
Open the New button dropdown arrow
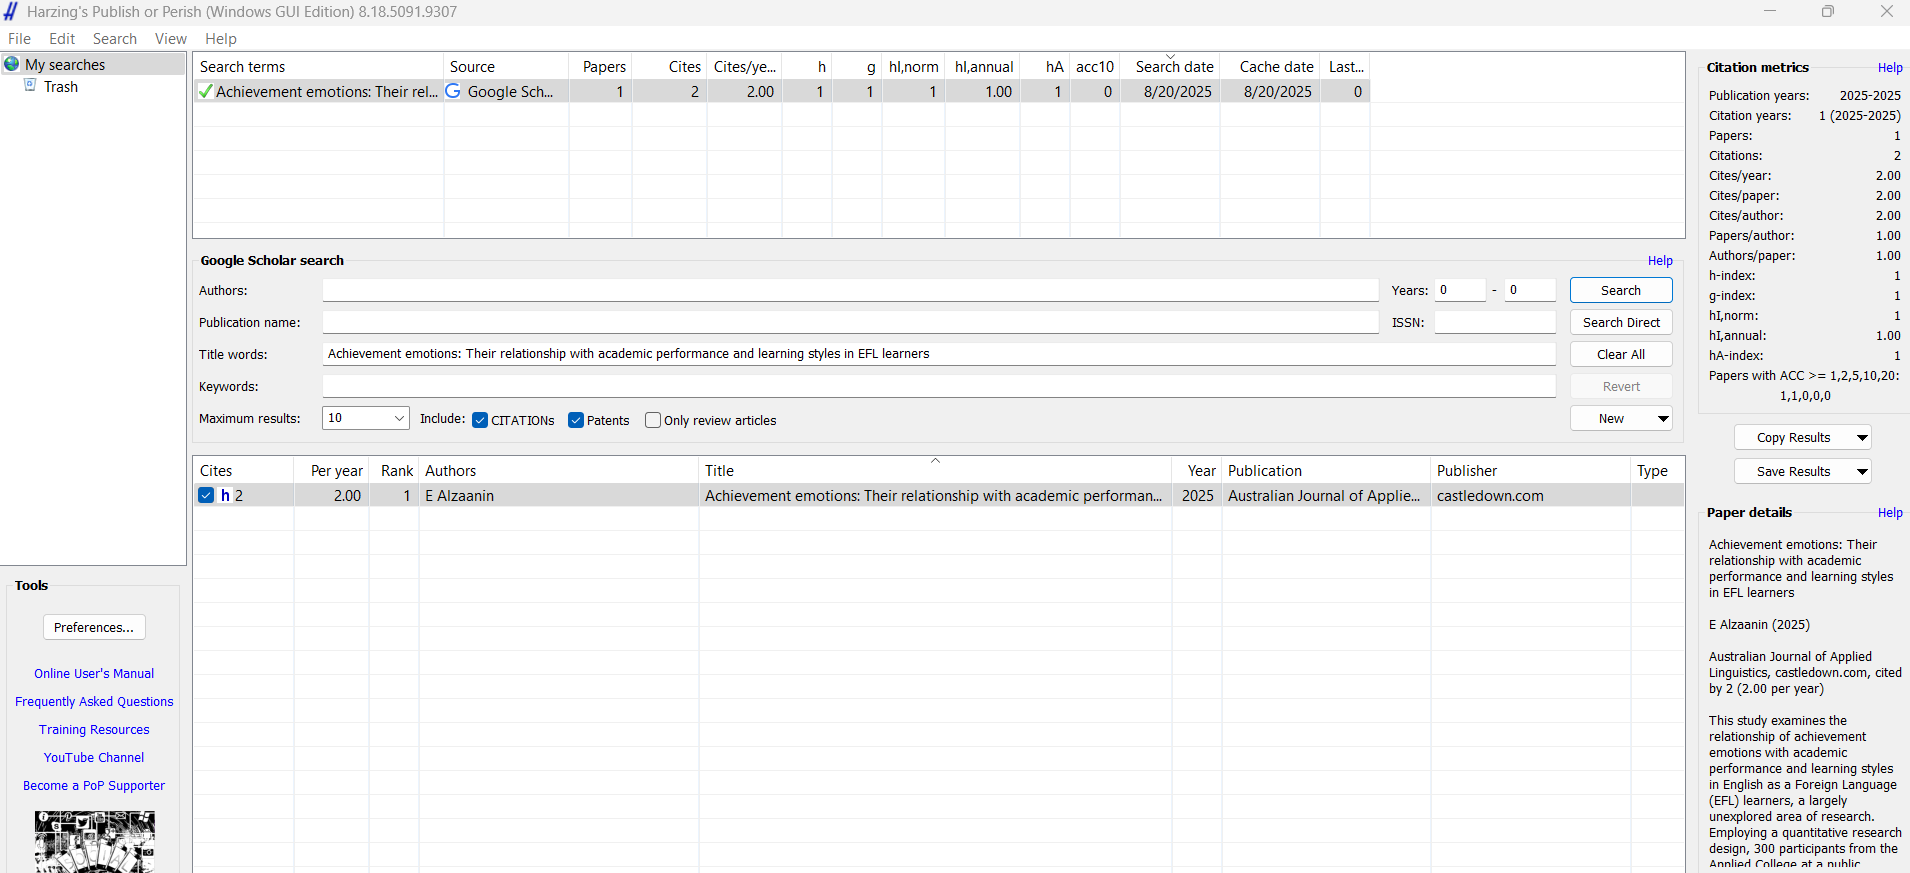coord(1663,419)
